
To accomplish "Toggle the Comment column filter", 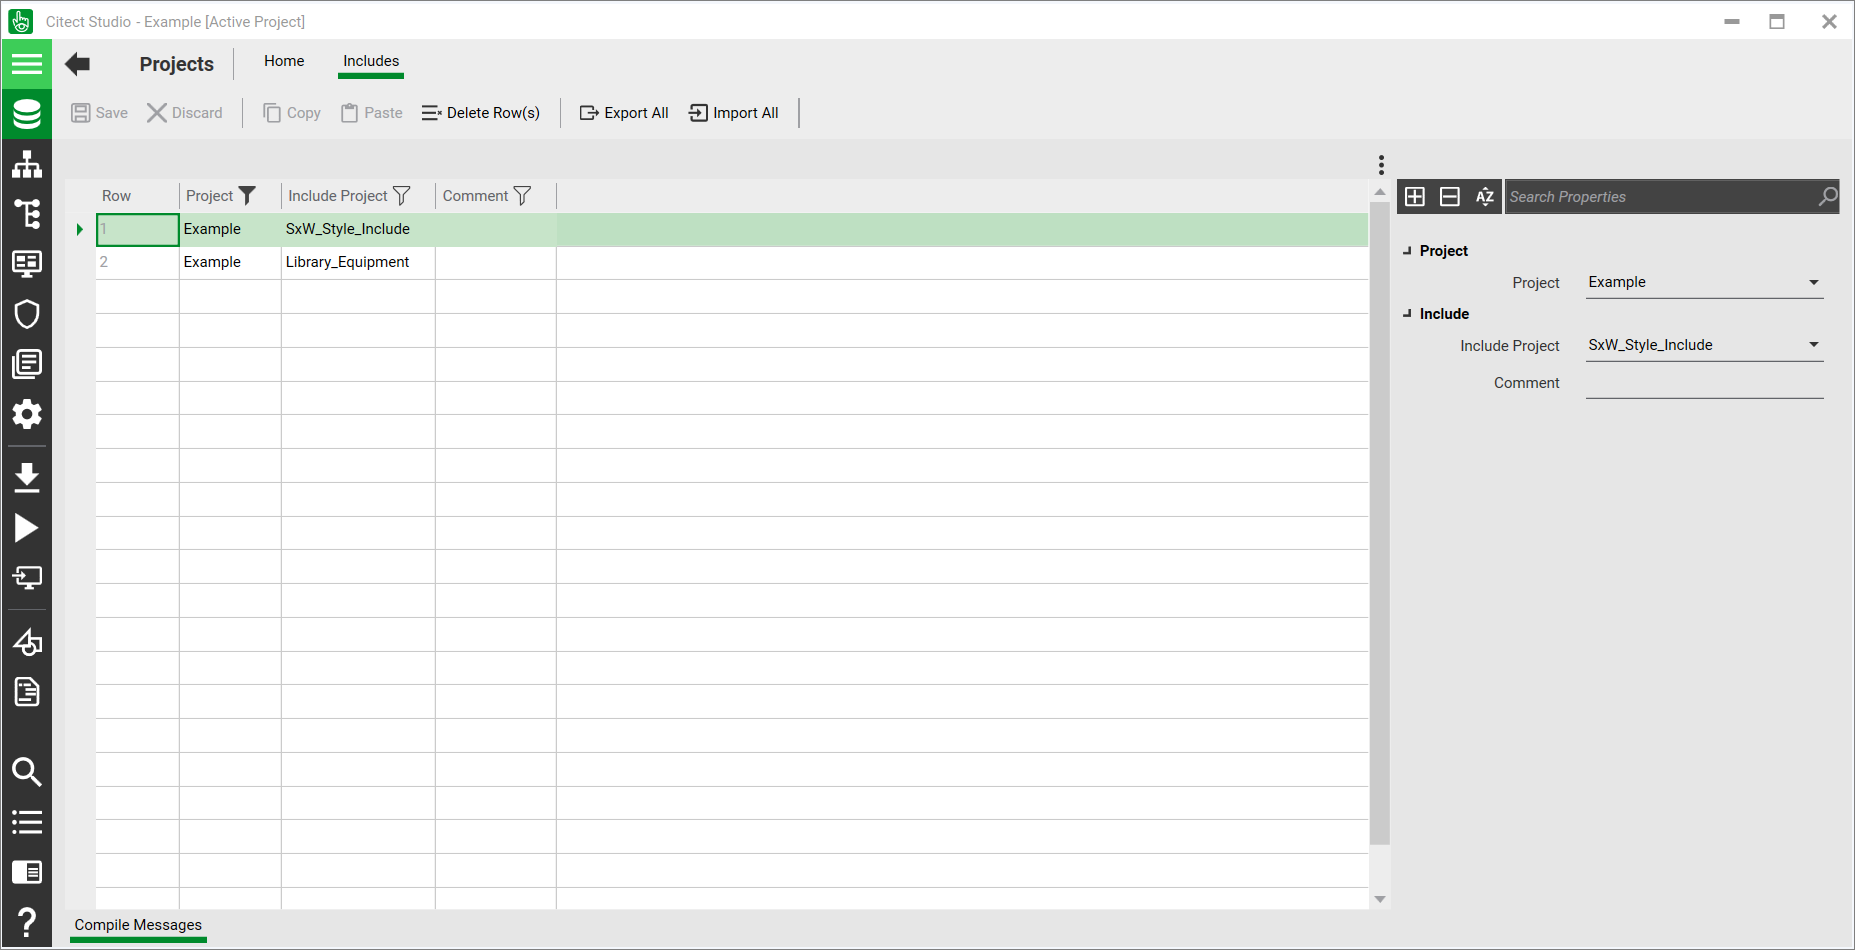I will click(x=522, y=196).
